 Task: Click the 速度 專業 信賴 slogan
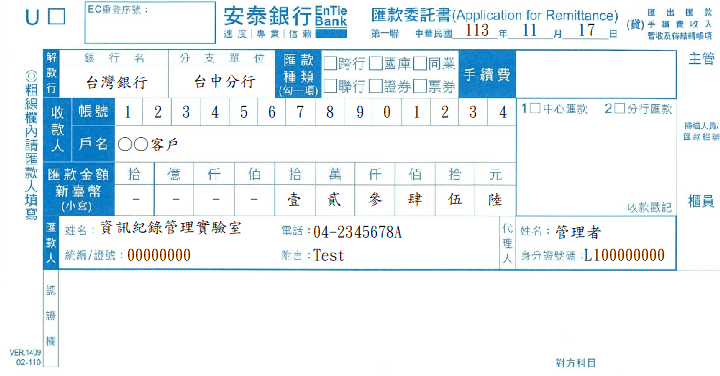click(268, 34)
